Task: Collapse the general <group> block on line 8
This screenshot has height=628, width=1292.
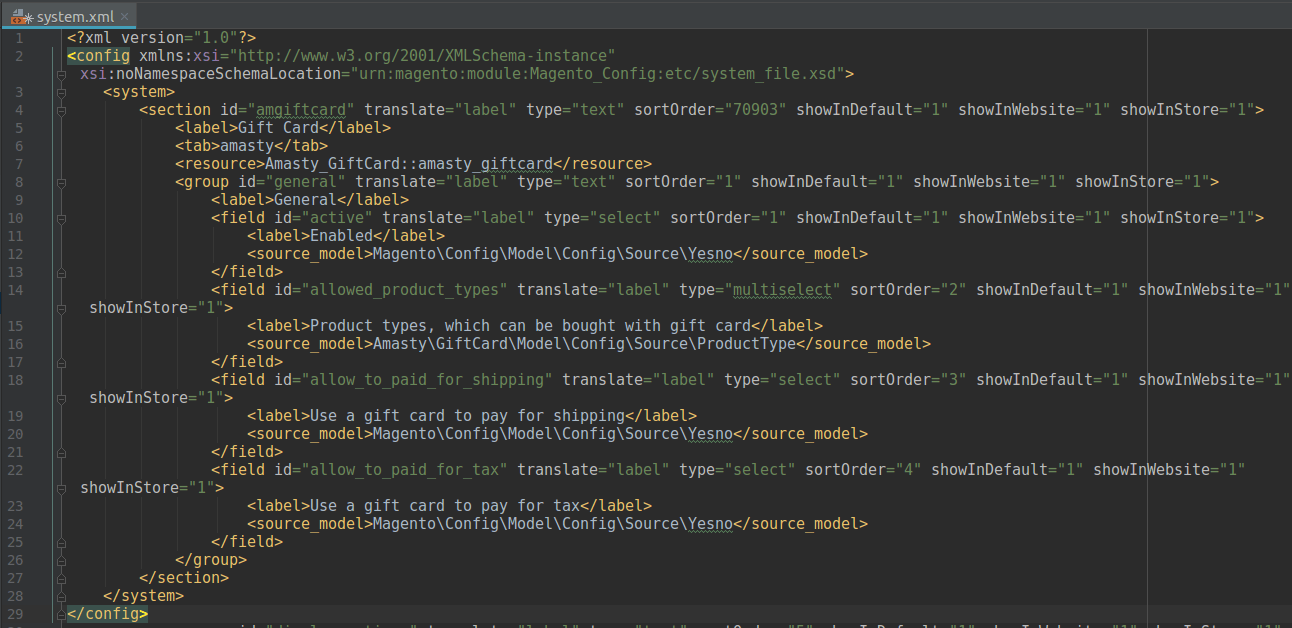Action: tap(61, 182)
